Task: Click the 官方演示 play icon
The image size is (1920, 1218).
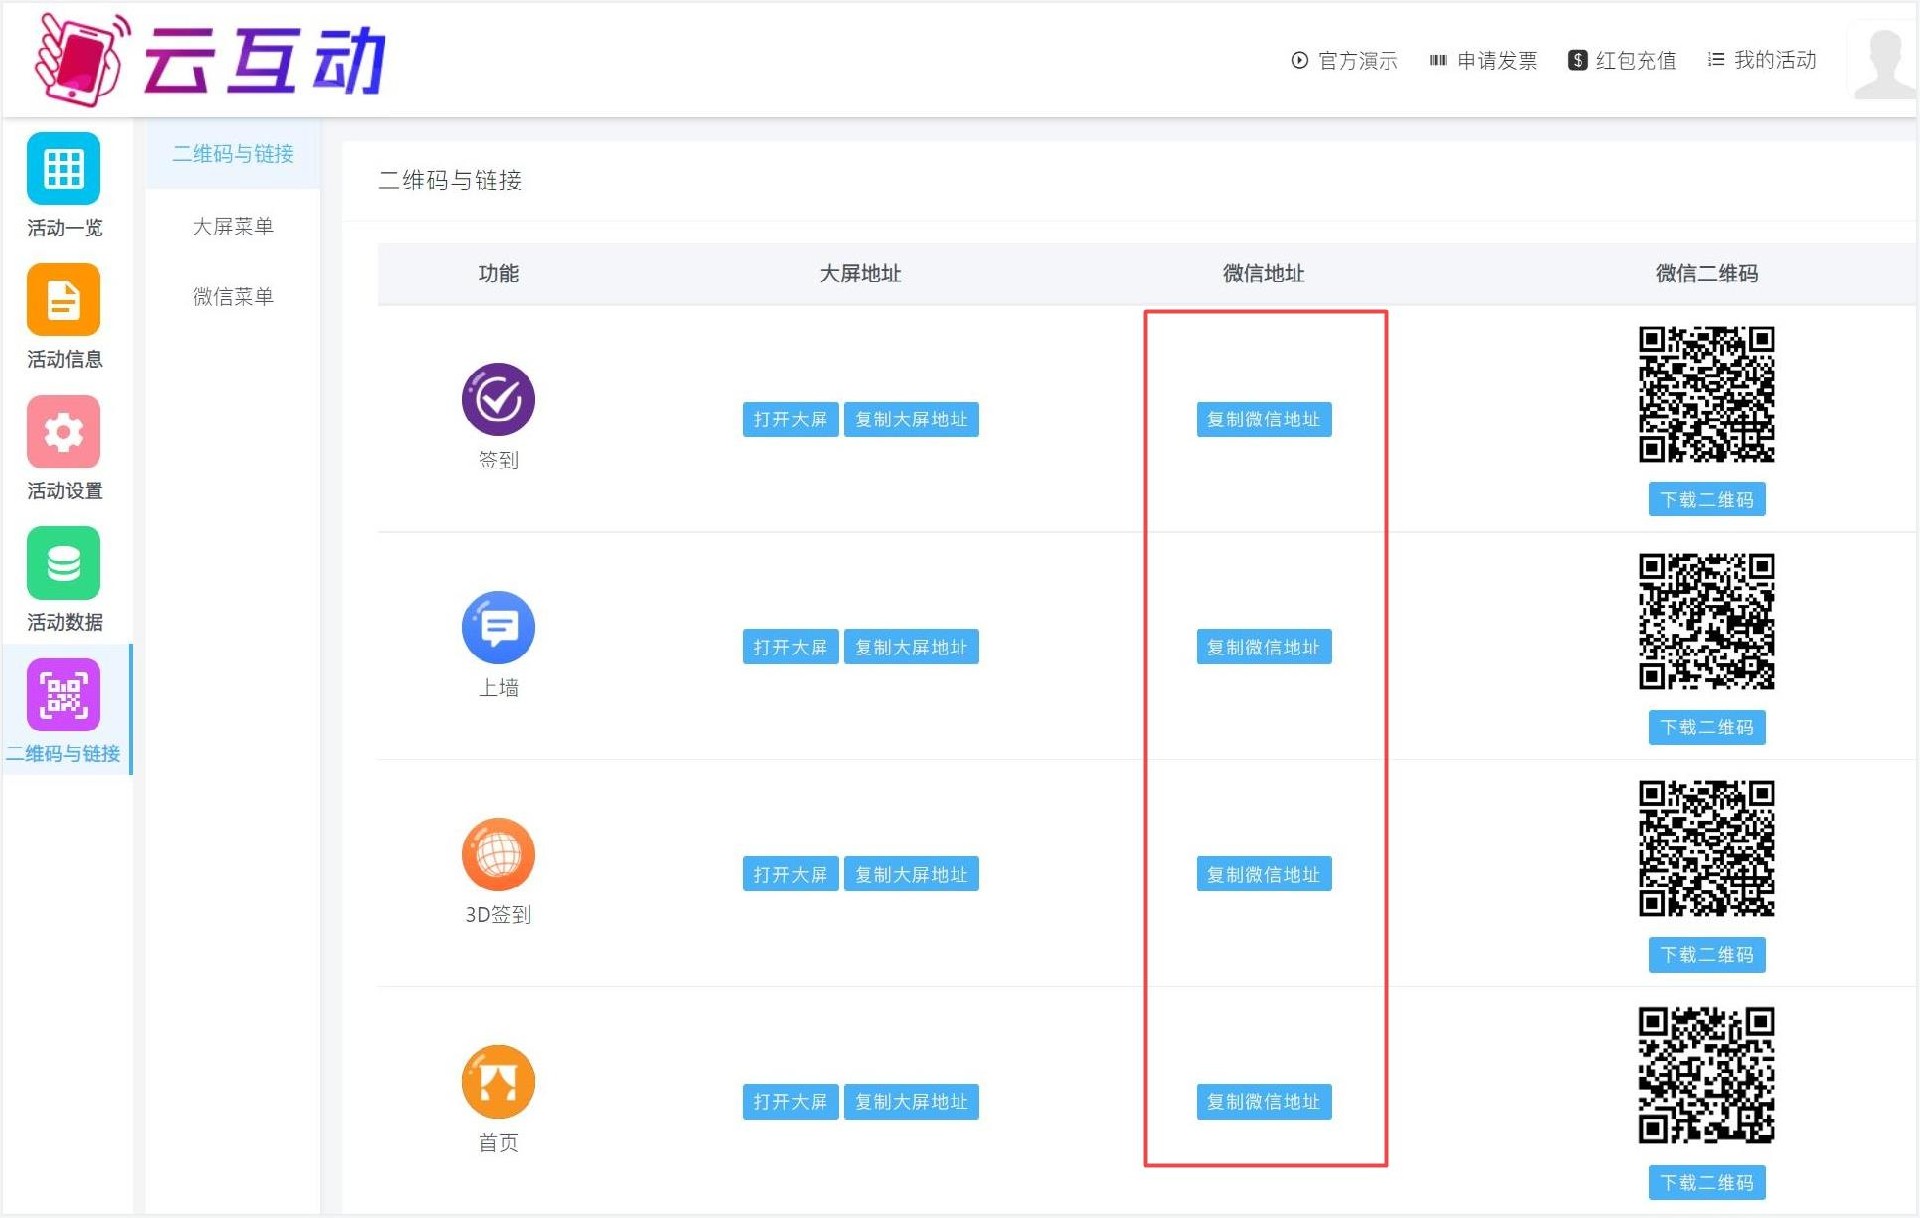Action: pyautogui.click(x=1299, y=60)
